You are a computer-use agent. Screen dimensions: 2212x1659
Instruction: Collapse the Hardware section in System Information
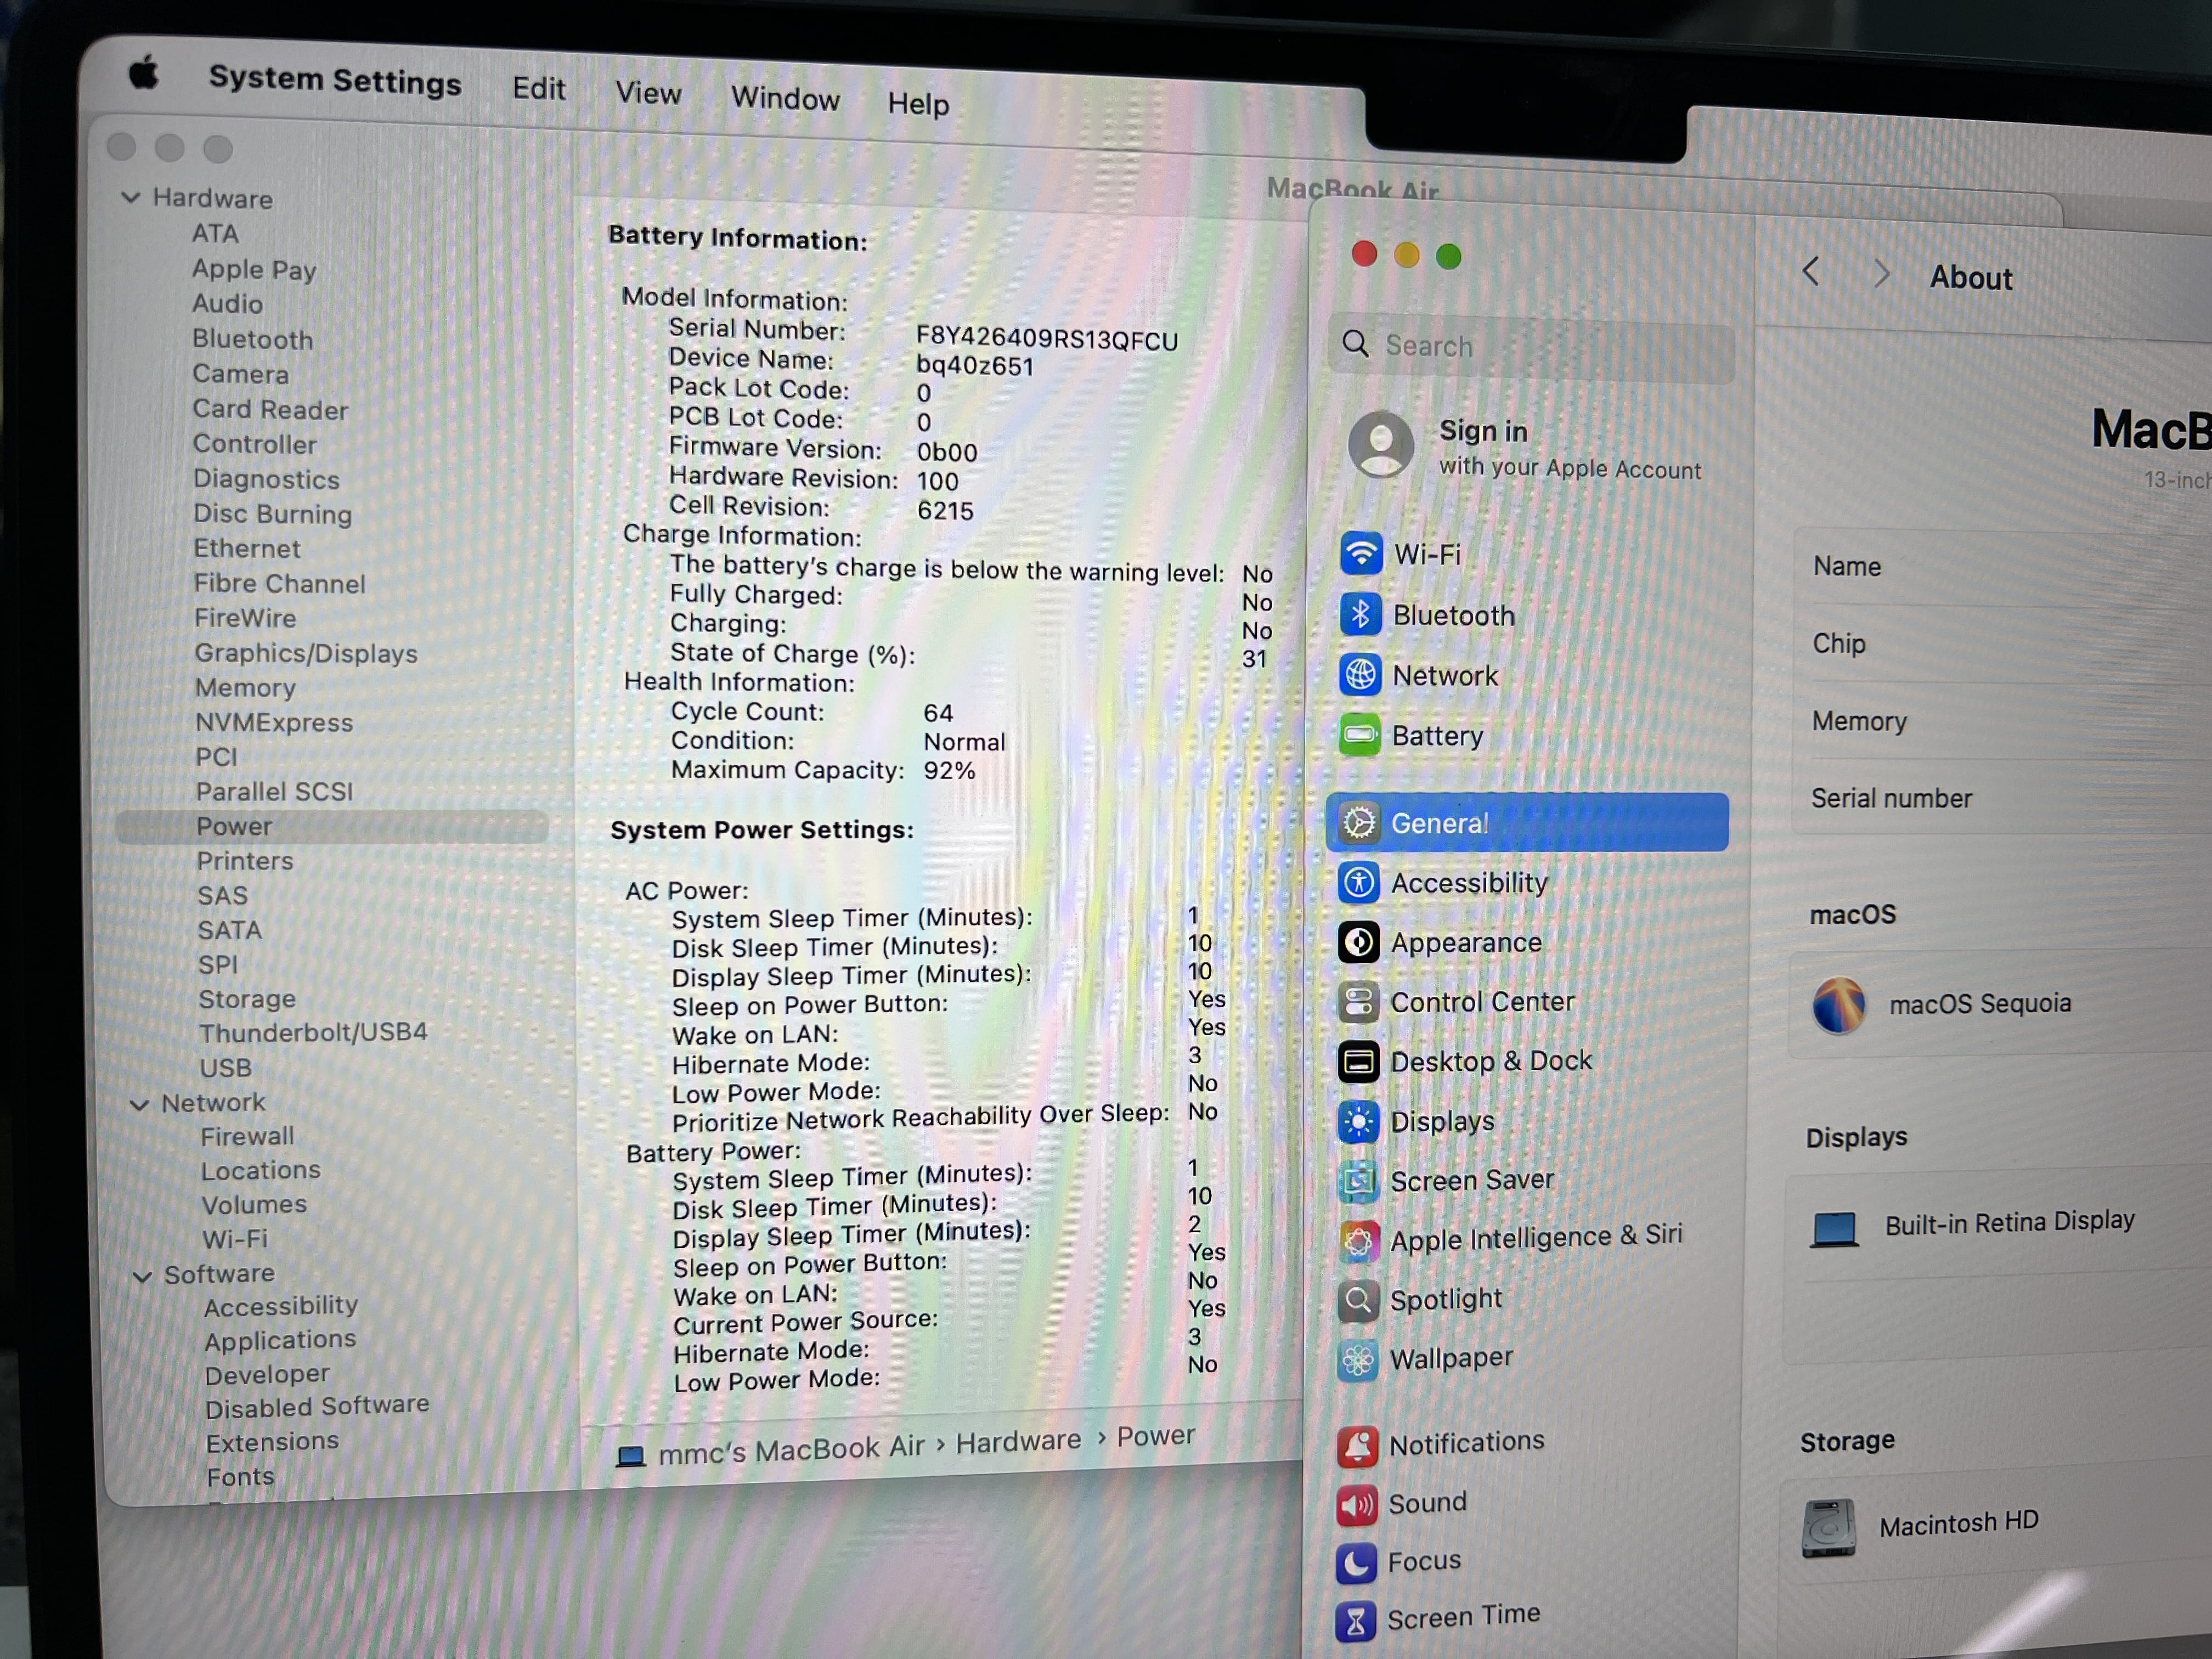(130, 197)
